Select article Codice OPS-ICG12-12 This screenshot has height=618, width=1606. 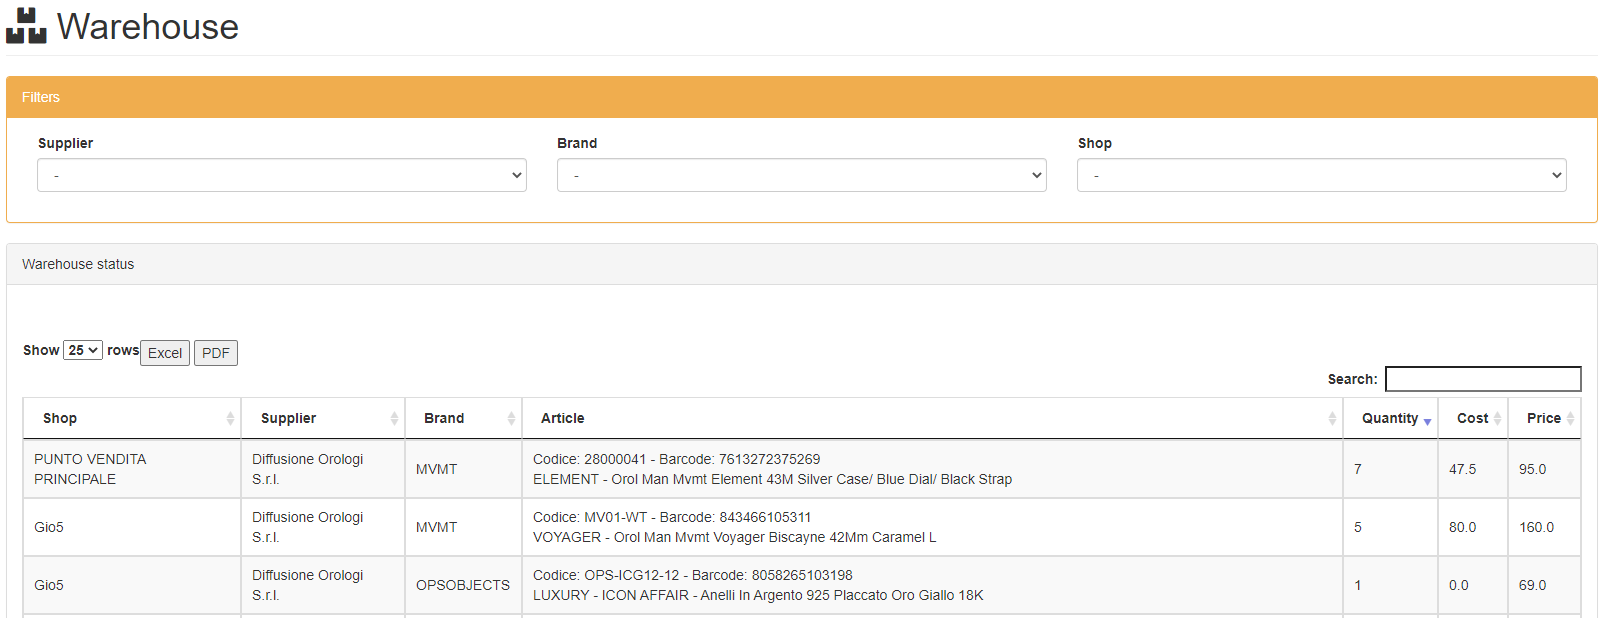(x=932, y=585)
